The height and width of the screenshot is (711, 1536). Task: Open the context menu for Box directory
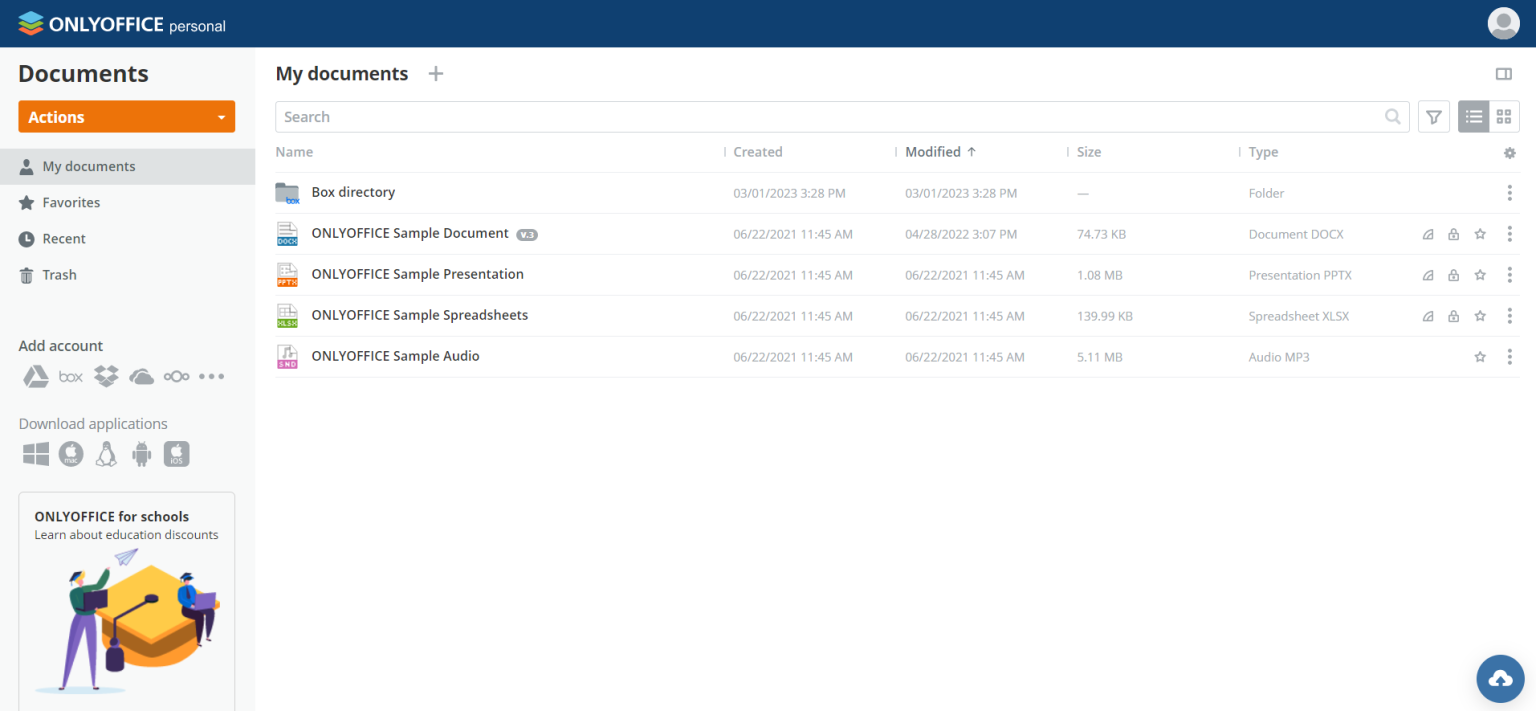(1509, 192)
